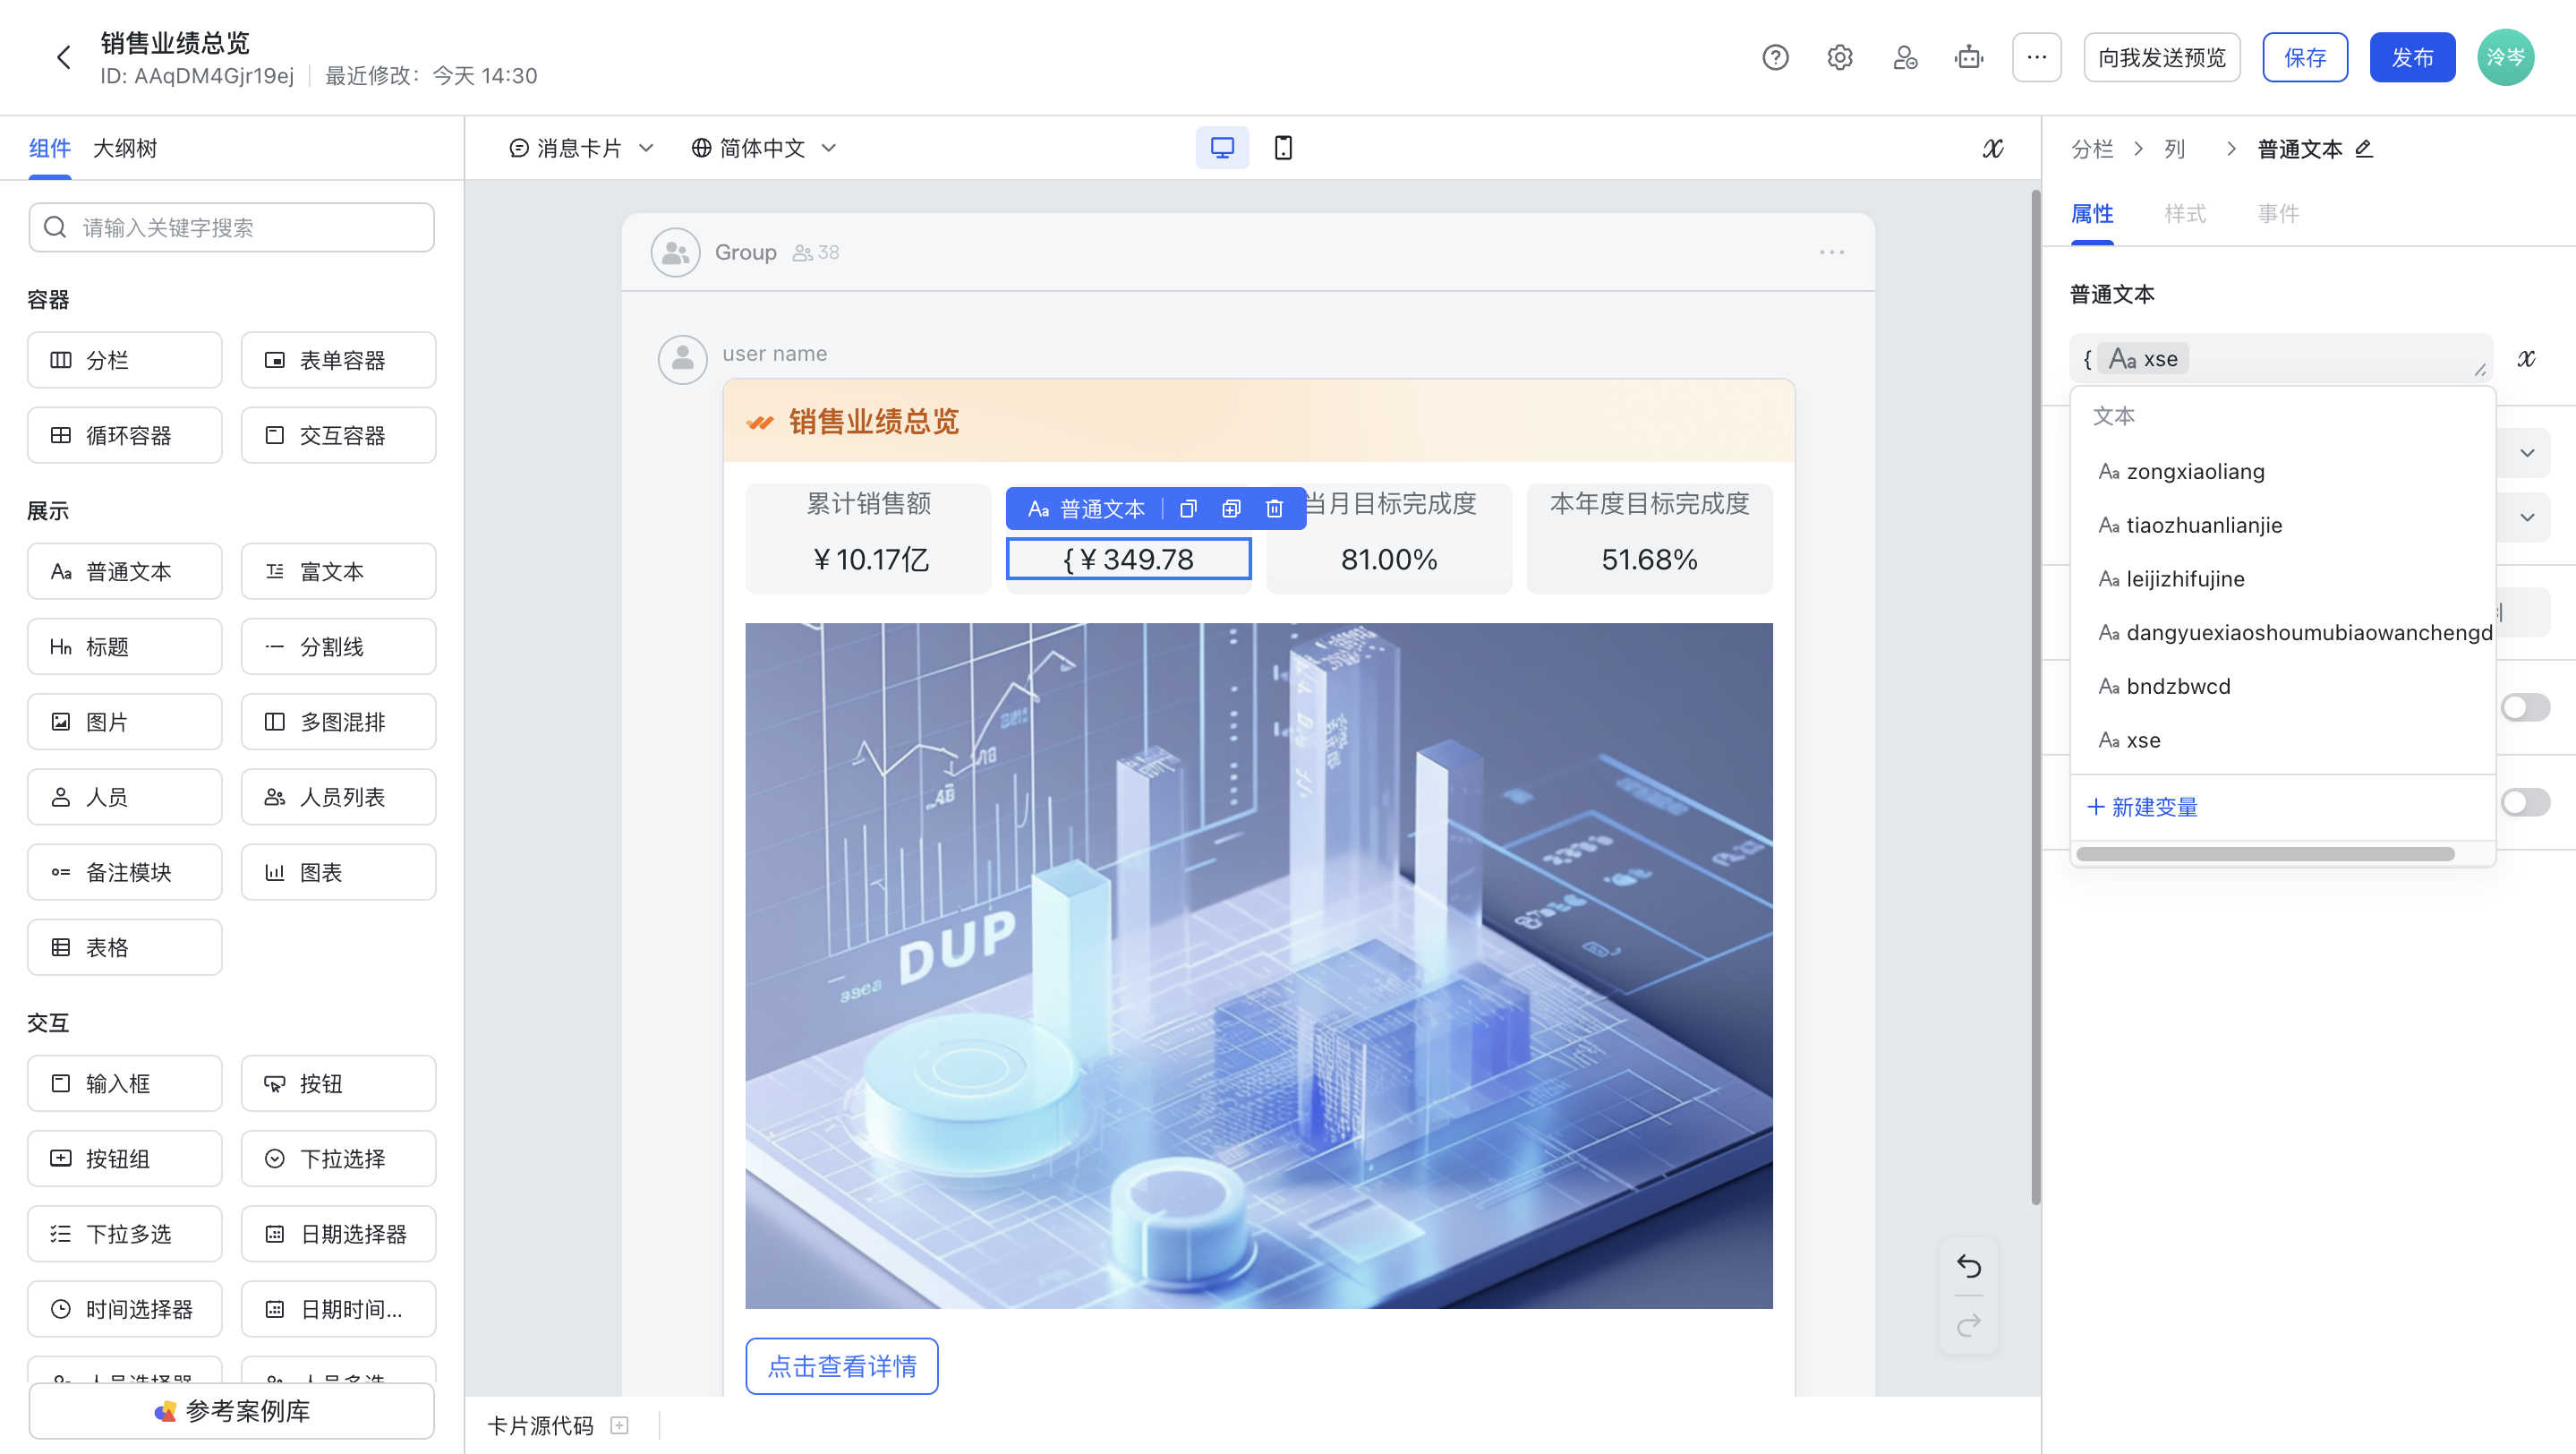This screenshot has width=2576, height=1454.
Task: Open the settings gear icon
Action: (x=1839, y=58)
